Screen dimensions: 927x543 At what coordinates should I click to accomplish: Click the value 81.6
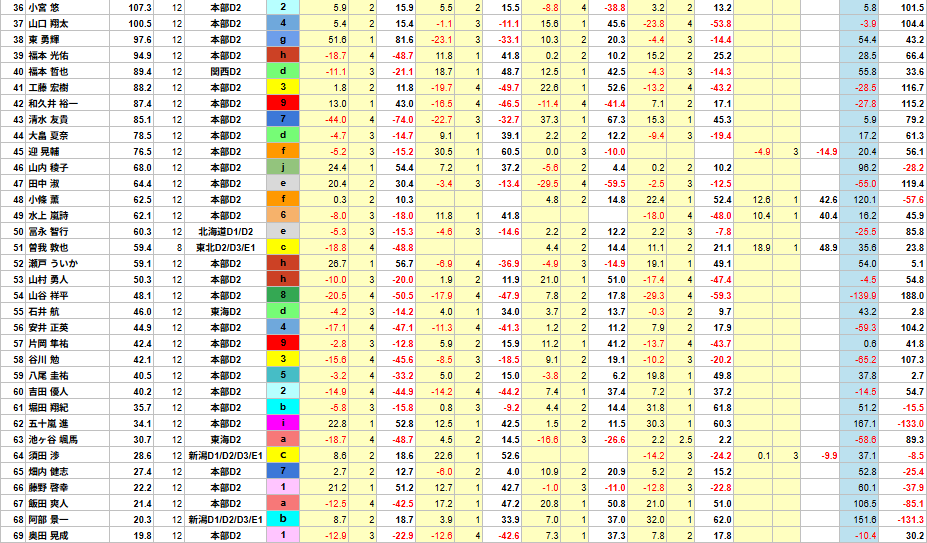pyautogui.click(x=404, y=40)
